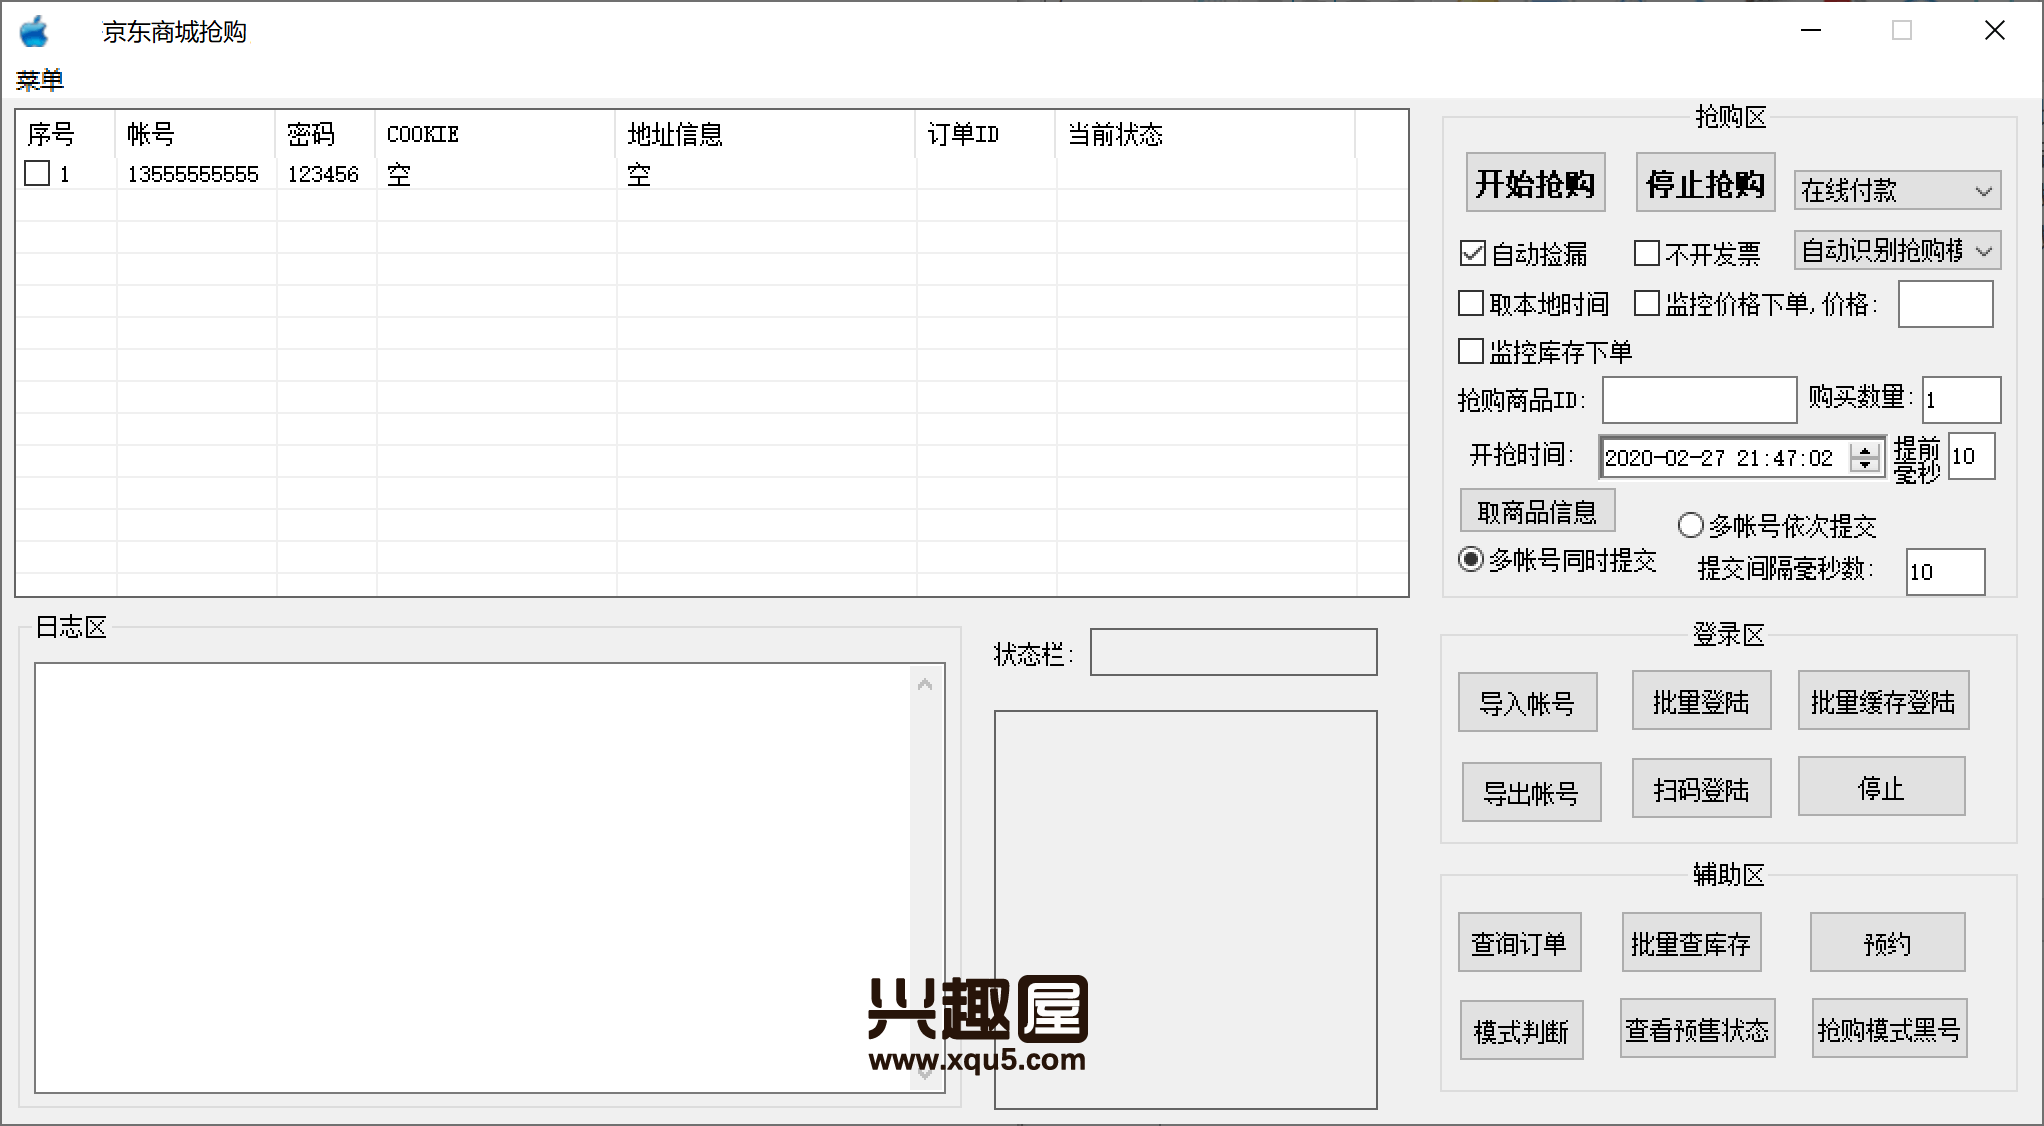Choose 多帐号同时提交 radio button
This screenshot has height=1126, width=2044.
pyautogui.click(x=1471, y=559)
